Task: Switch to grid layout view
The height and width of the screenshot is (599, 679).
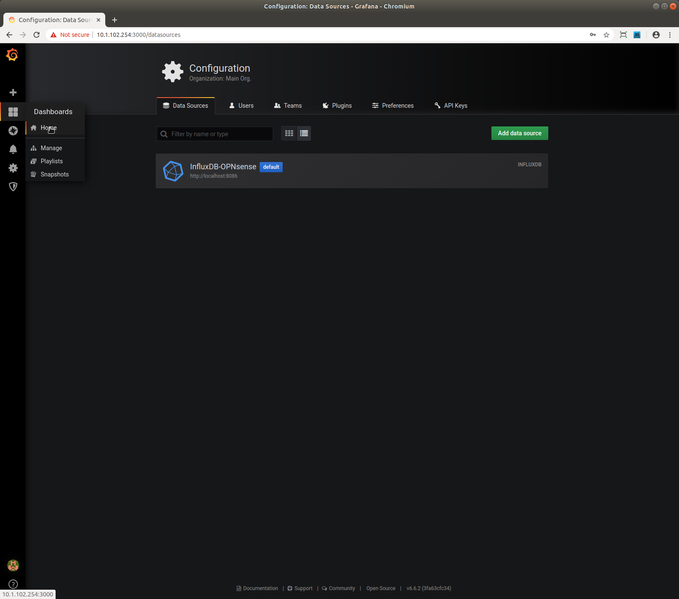Action: coord(289,133)
